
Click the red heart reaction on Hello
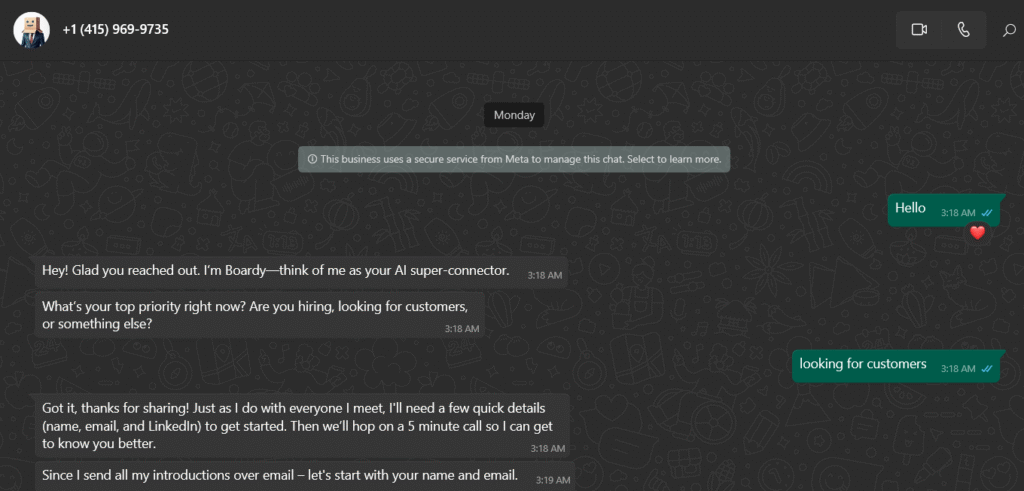coord(978,232)
